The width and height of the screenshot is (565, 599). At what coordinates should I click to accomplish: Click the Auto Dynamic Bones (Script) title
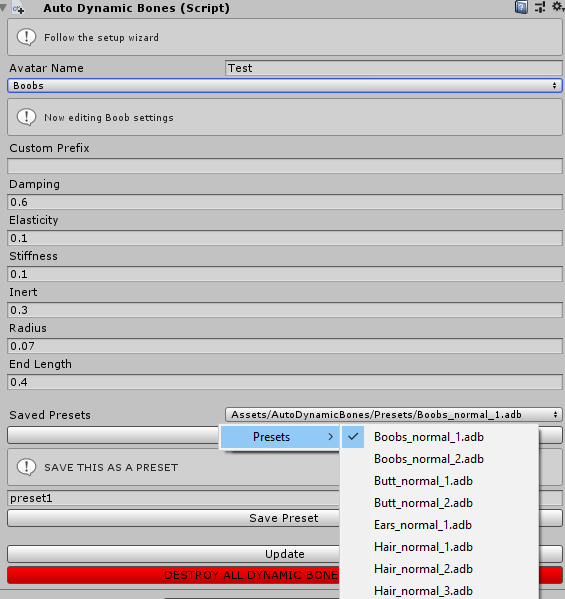136,8
